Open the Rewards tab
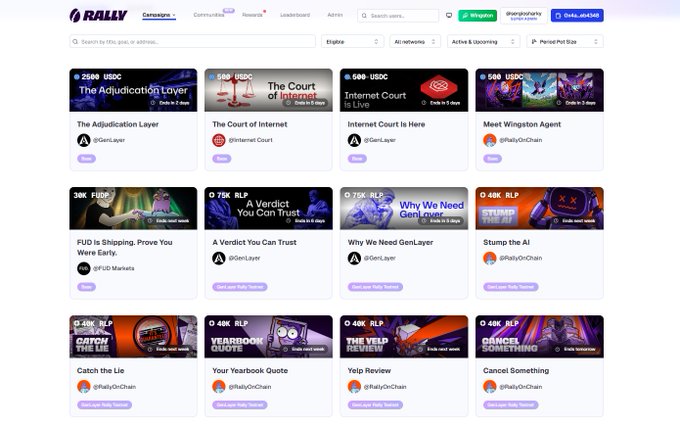 point(252,15)
